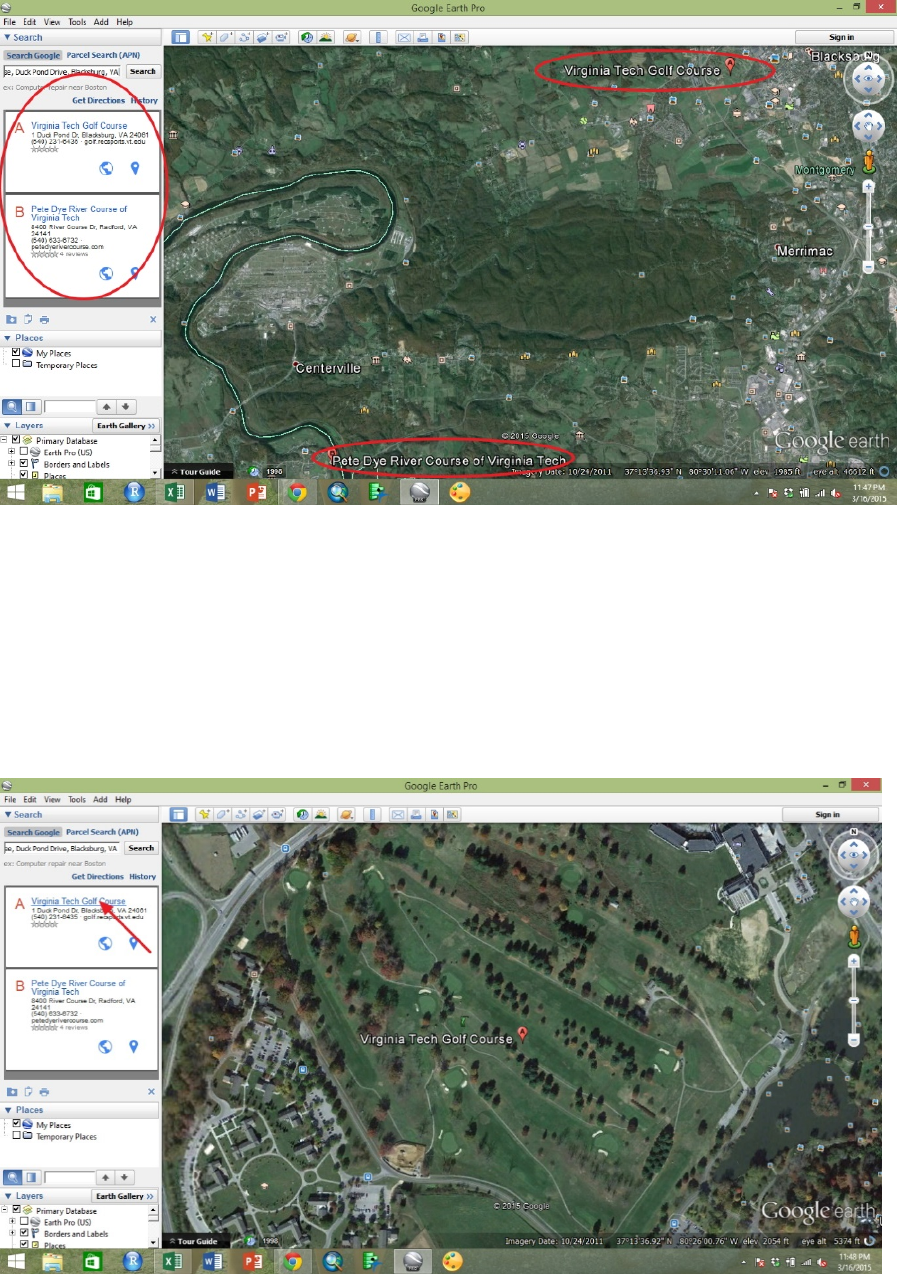Click Get Directions link in top window
Image resolution: width=897 pixels, height=1274 pixels.
point(98,100)
